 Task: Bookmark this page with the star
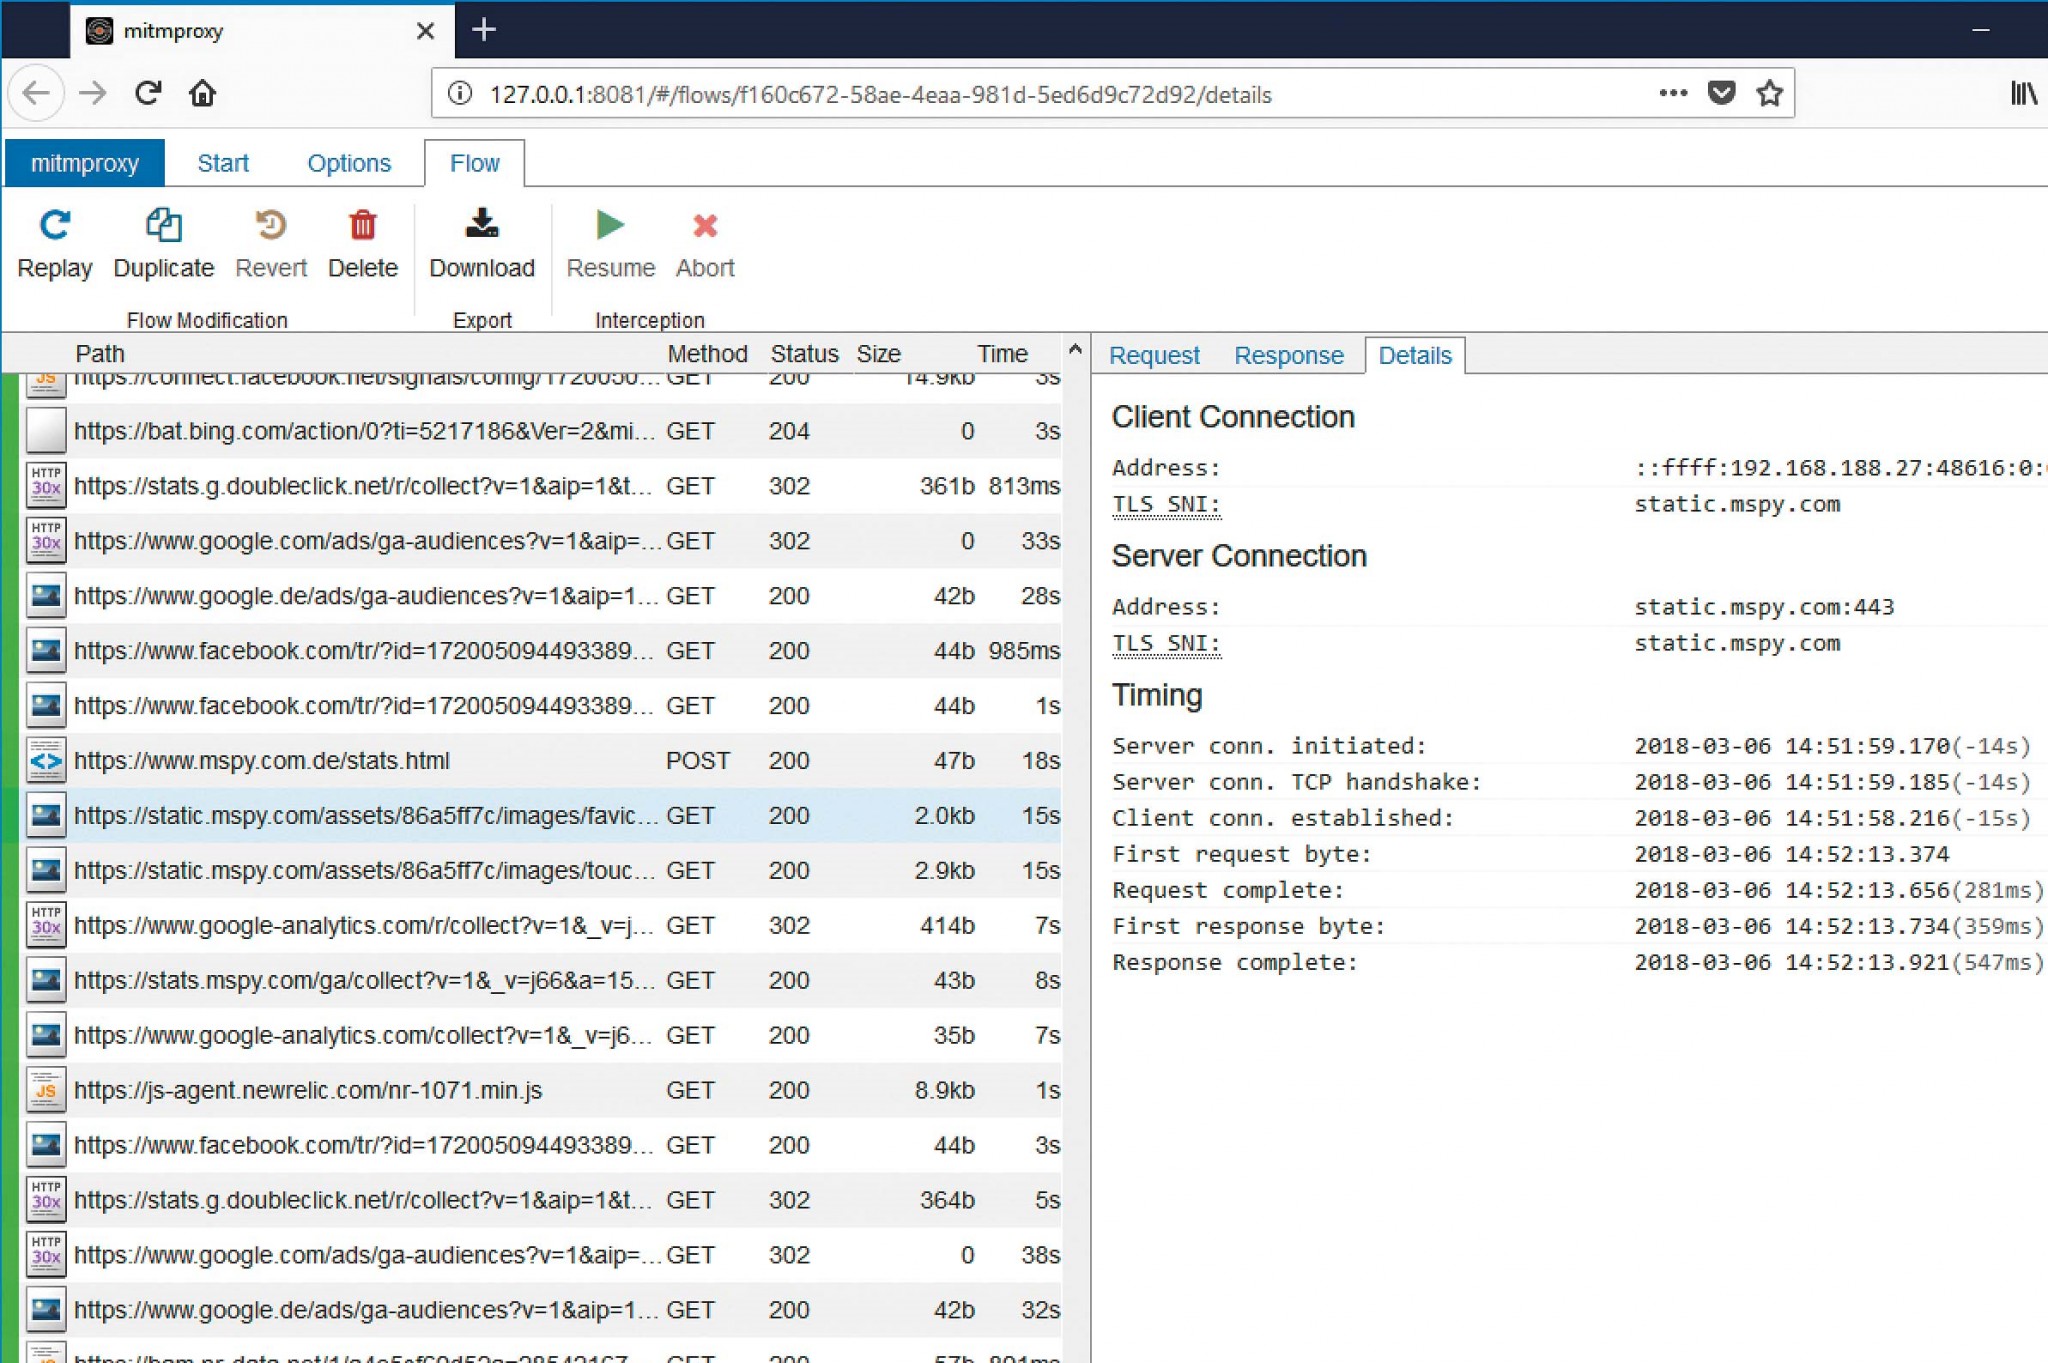pos(1769,94)
